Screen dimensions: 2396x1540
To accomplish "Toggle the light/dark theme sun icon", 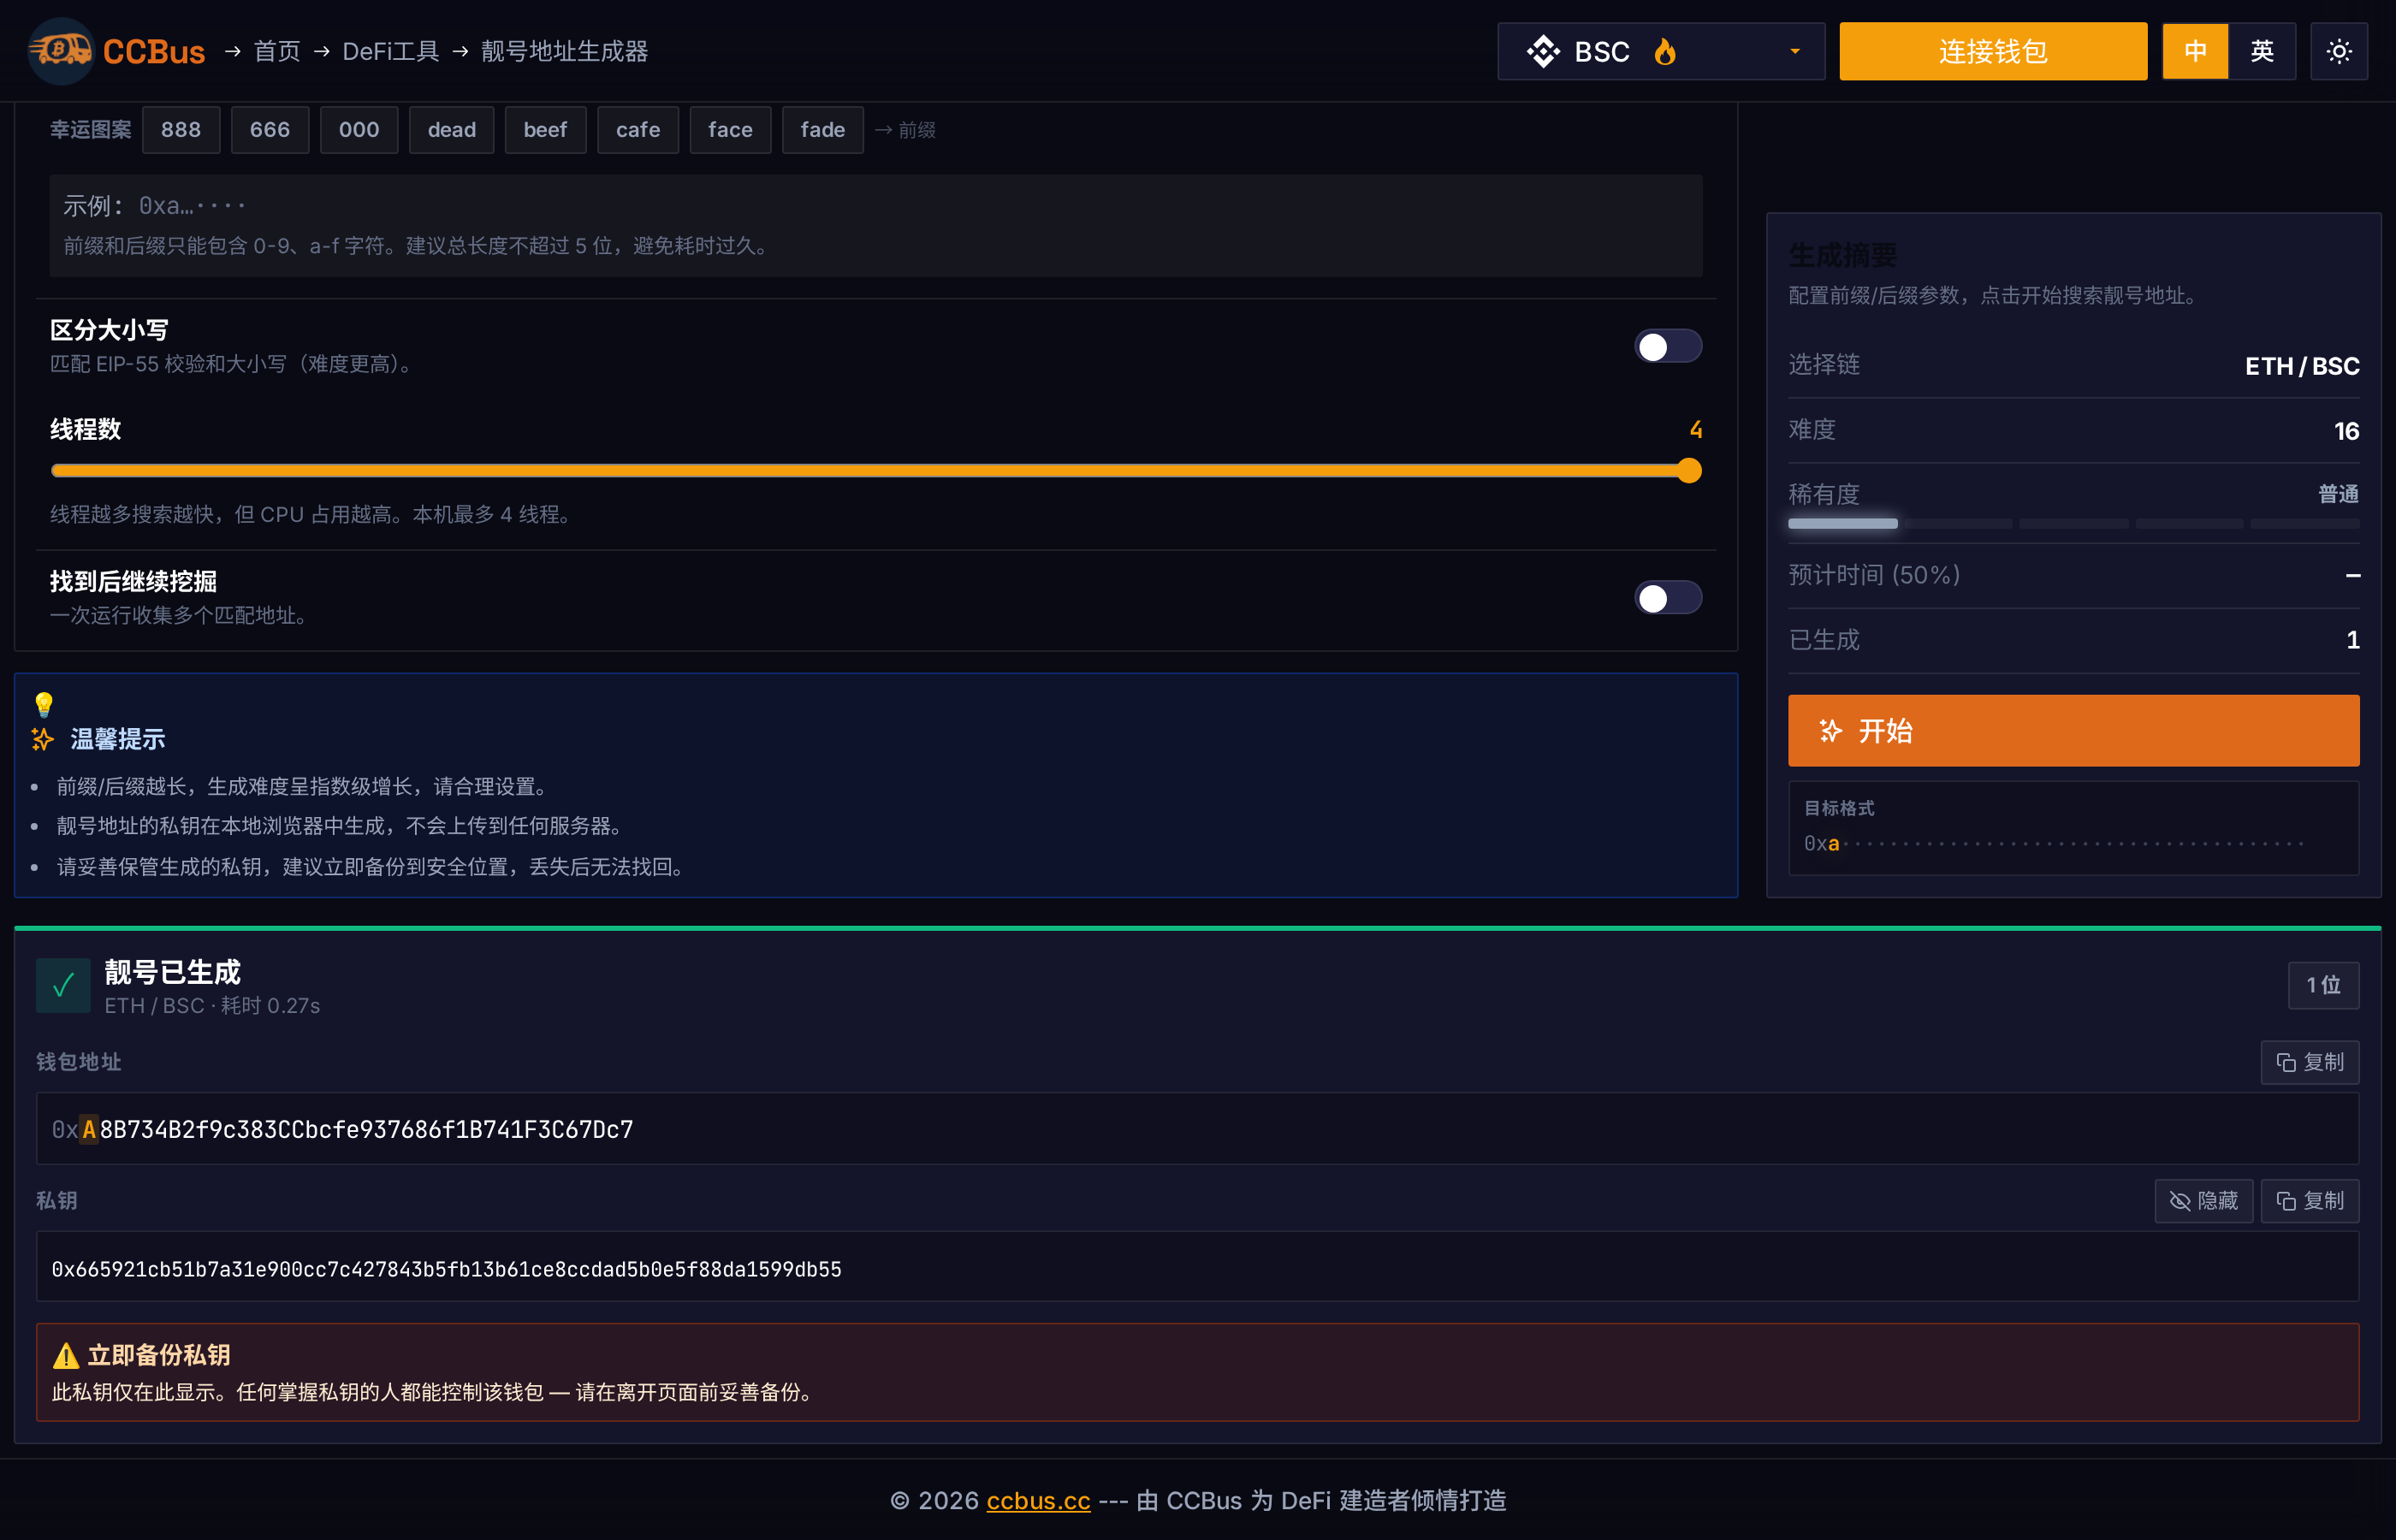I will tap(2338, 51).
